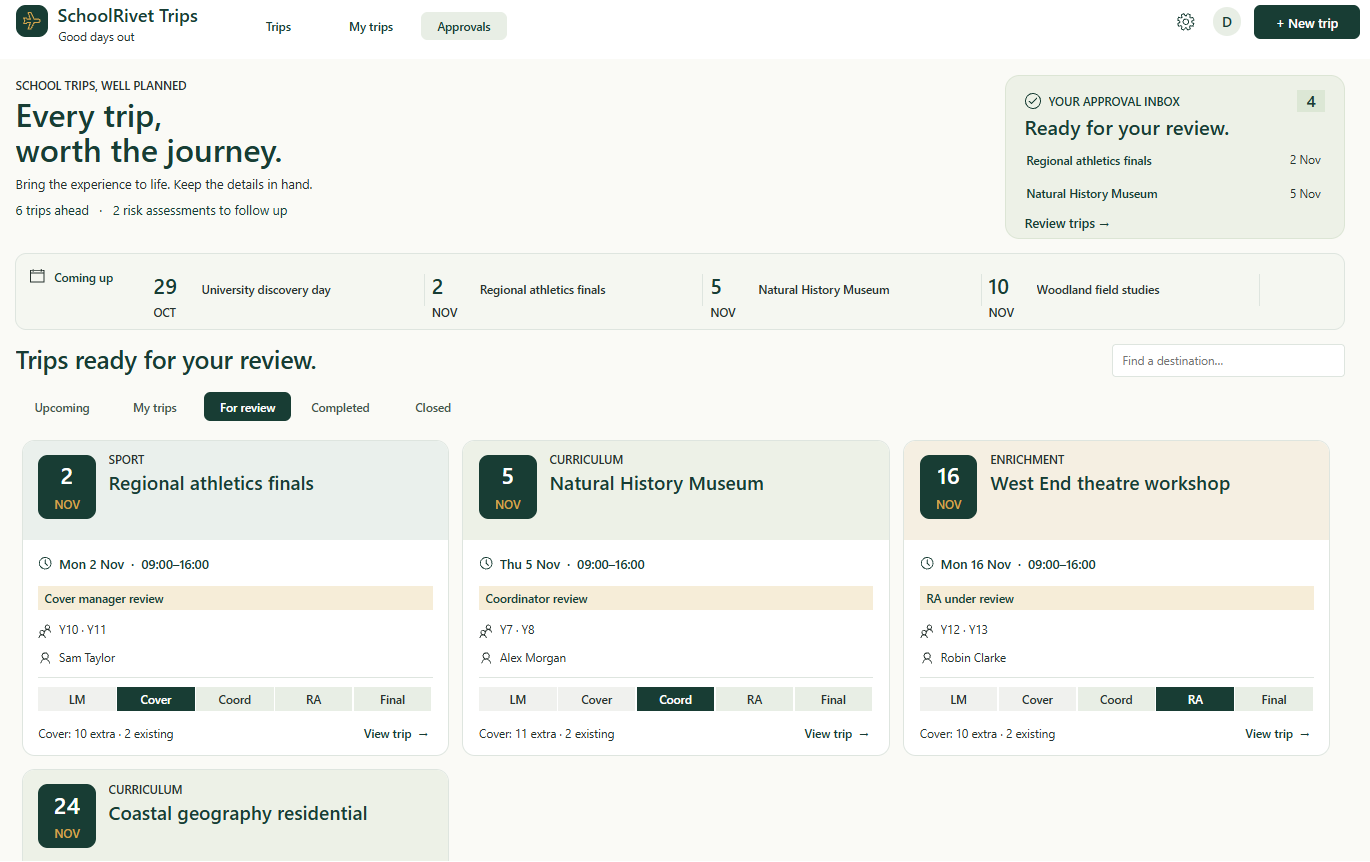Screen dimensions: 1370x862
Task: Click the RA under review status banner
Action: 1117,598
